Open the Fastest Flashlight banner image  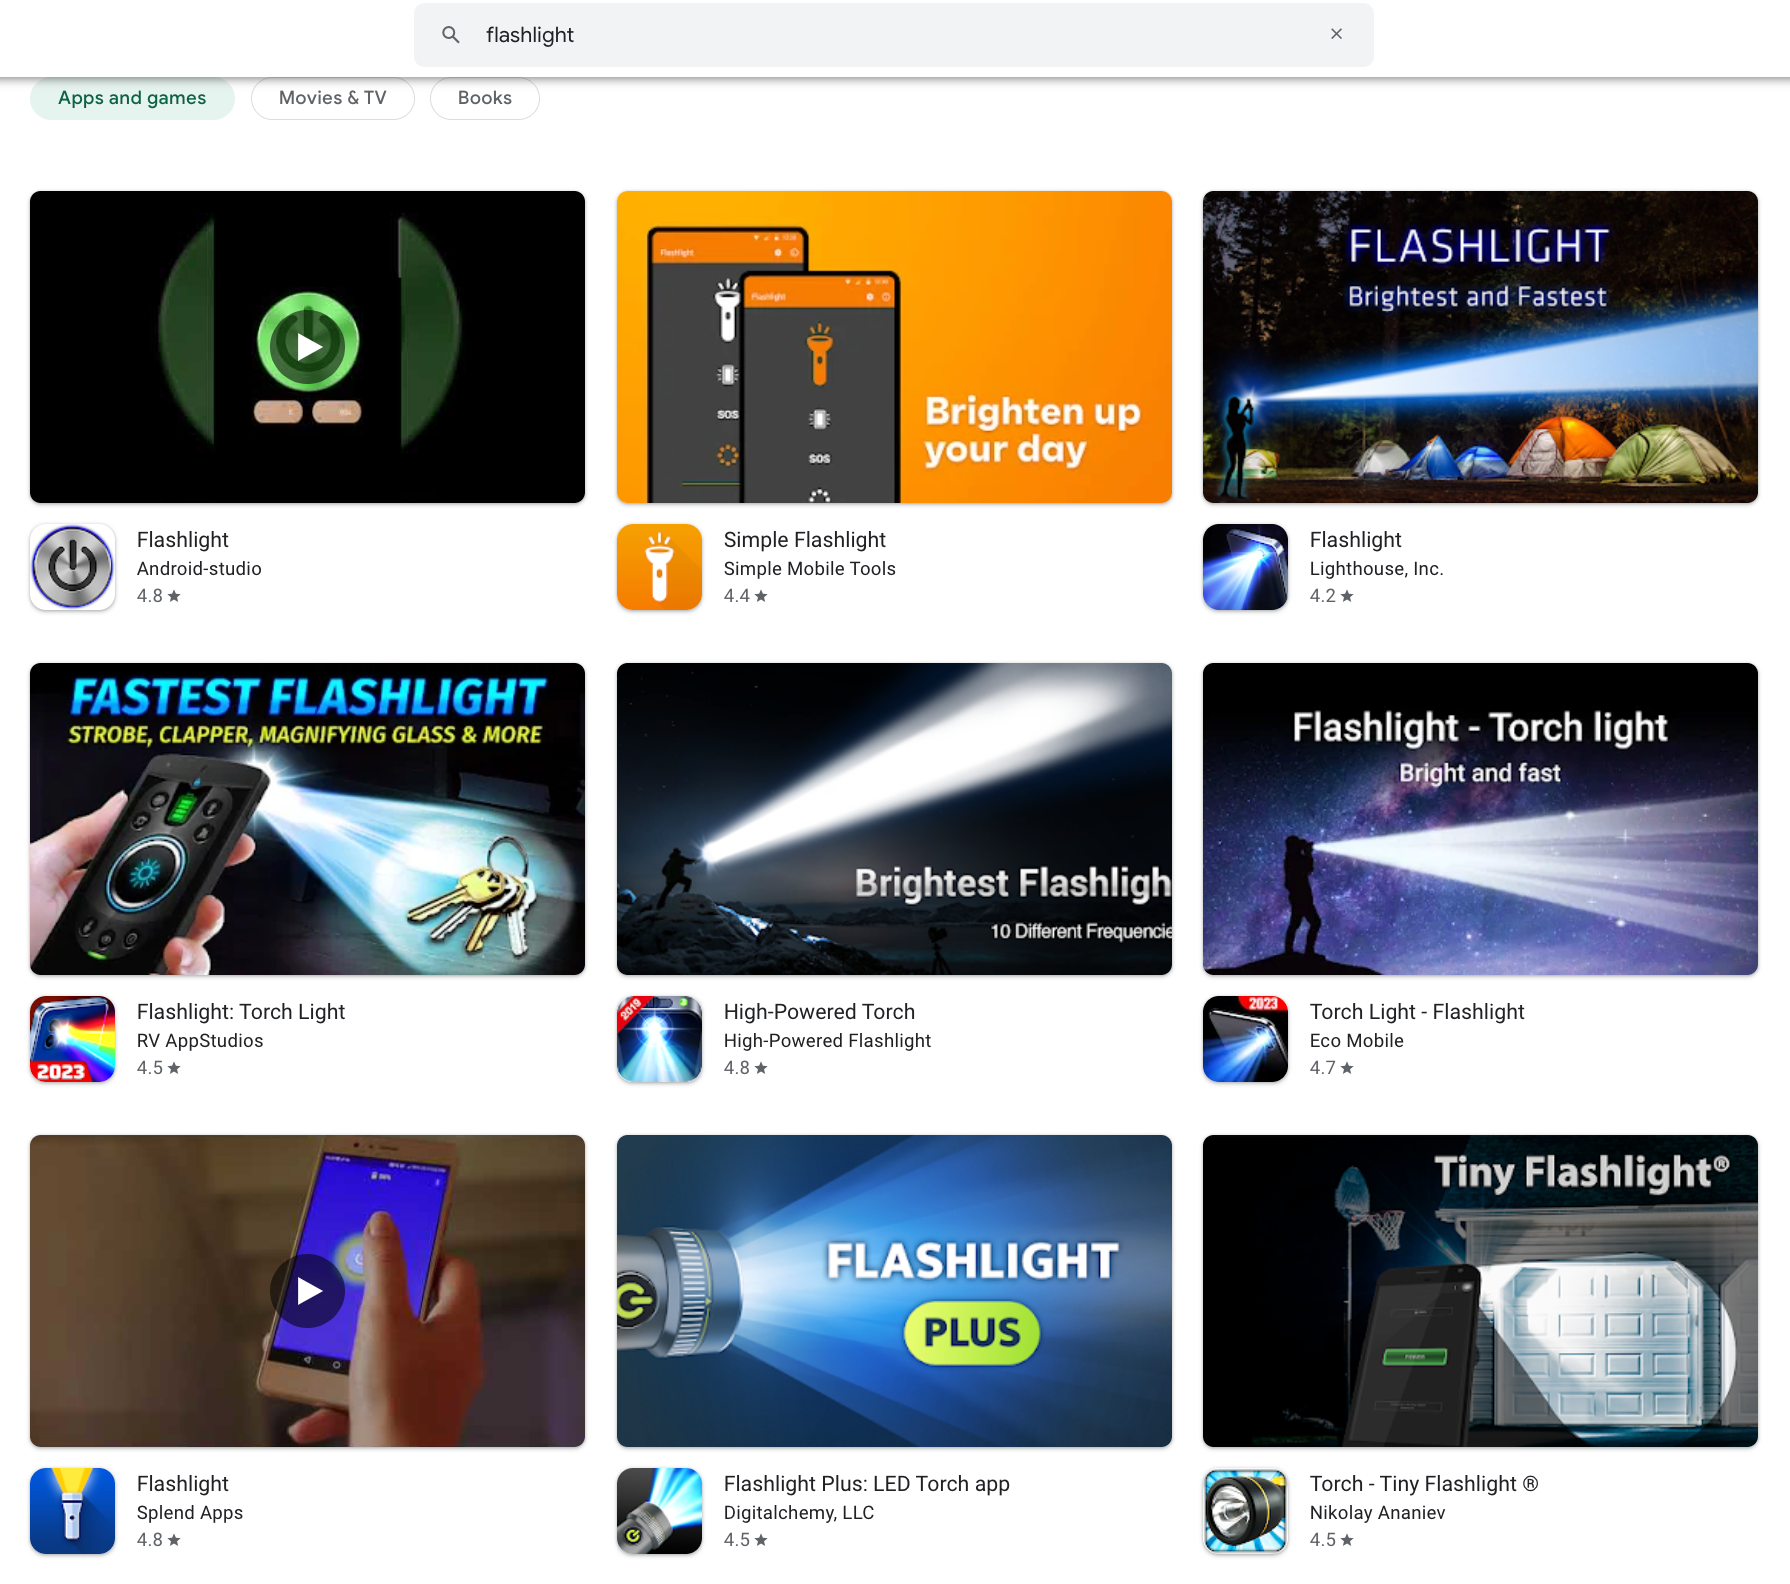pyautogui.click(x=308, y=819)
